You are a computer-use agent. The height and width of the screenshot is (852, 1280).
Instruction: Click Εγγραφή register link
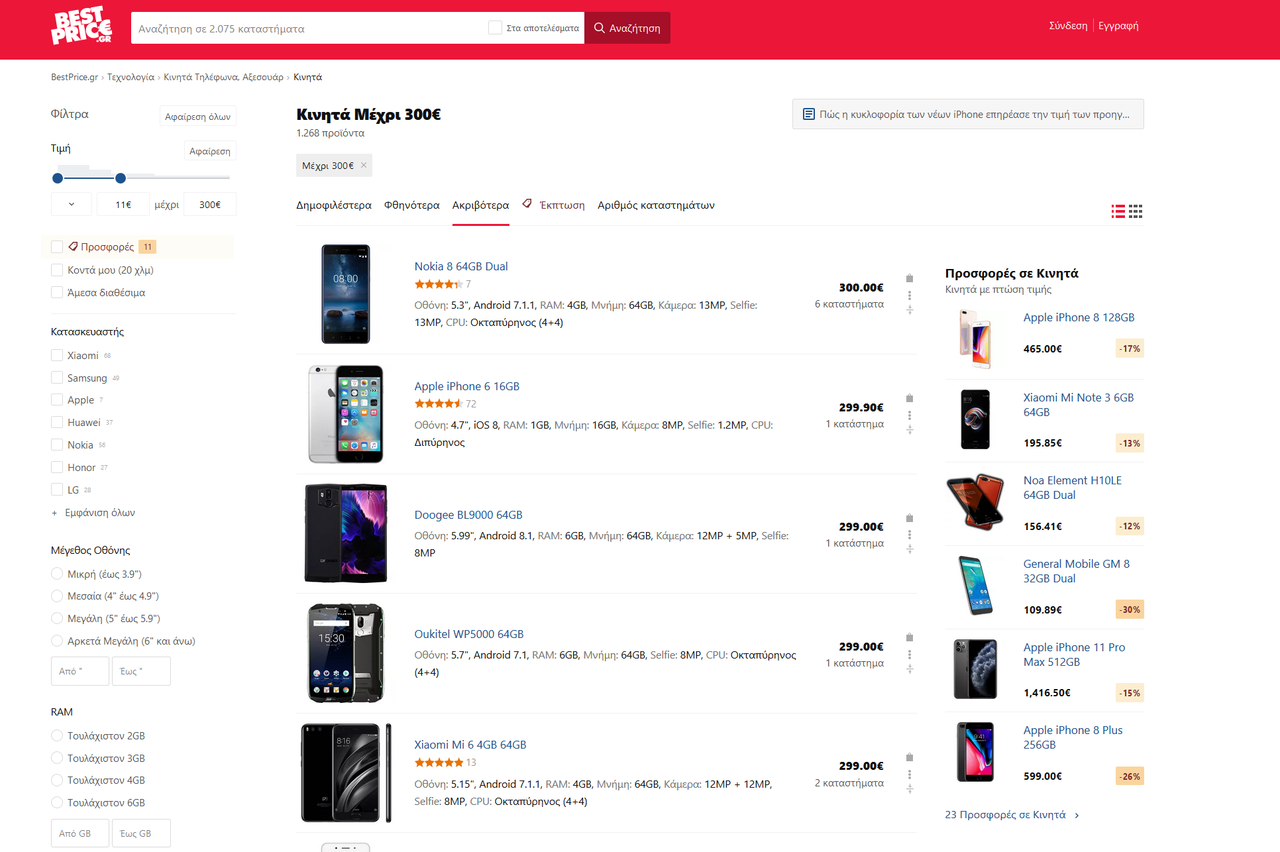[x=1118, y=26]
